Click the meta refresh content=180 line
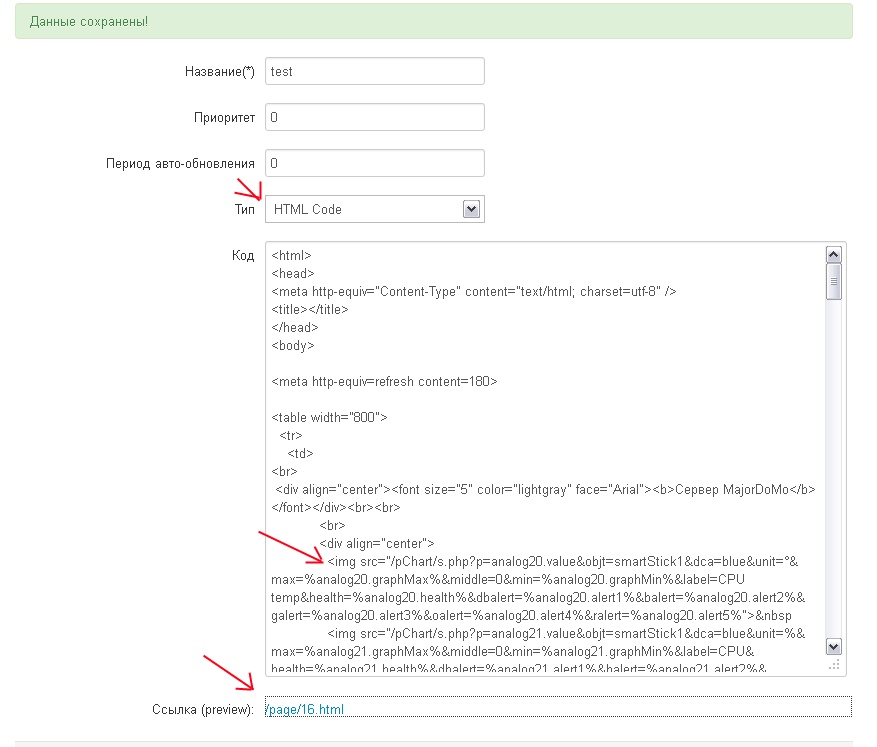 coord(384,381)
